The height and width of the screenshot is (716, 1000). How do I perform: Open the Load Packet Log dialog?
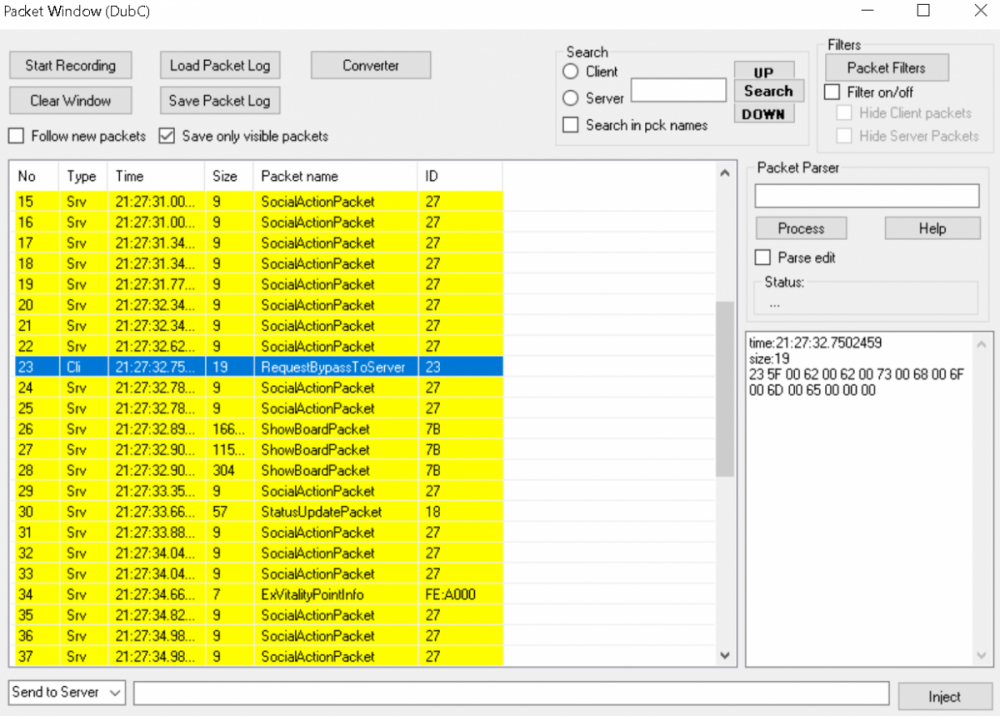coord(219,66)
